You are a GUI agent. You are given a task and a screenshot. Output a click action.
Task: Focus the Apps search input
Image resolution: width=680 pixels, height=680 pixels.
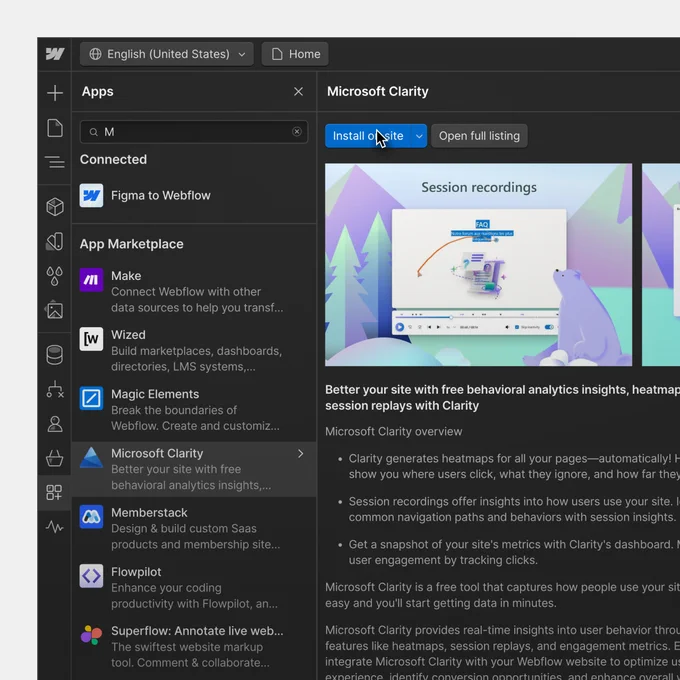(x=194, y=132)
